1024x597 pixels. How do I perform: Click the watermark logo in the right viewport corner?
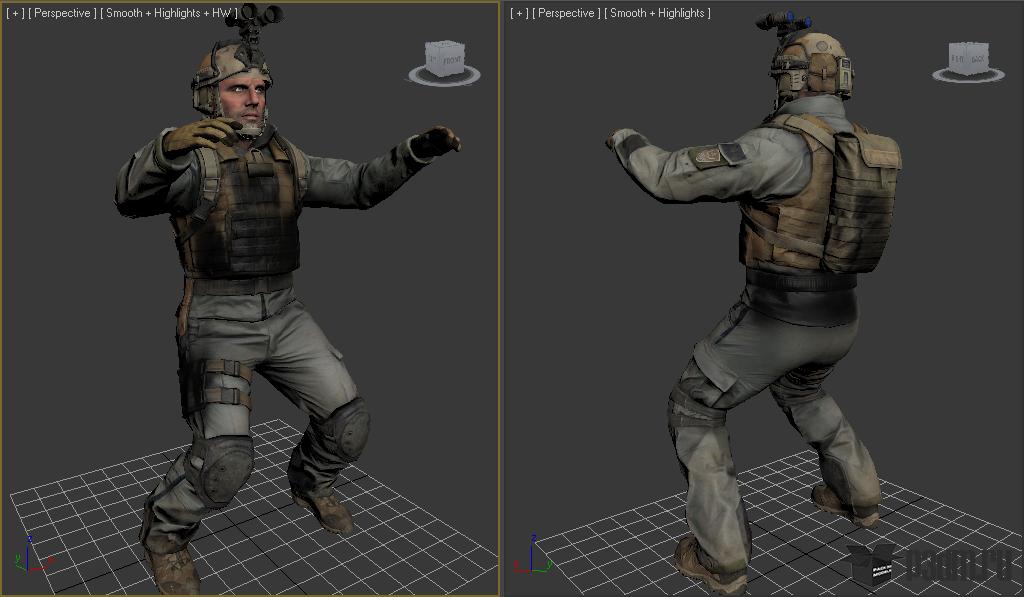(x=927, y=564)
